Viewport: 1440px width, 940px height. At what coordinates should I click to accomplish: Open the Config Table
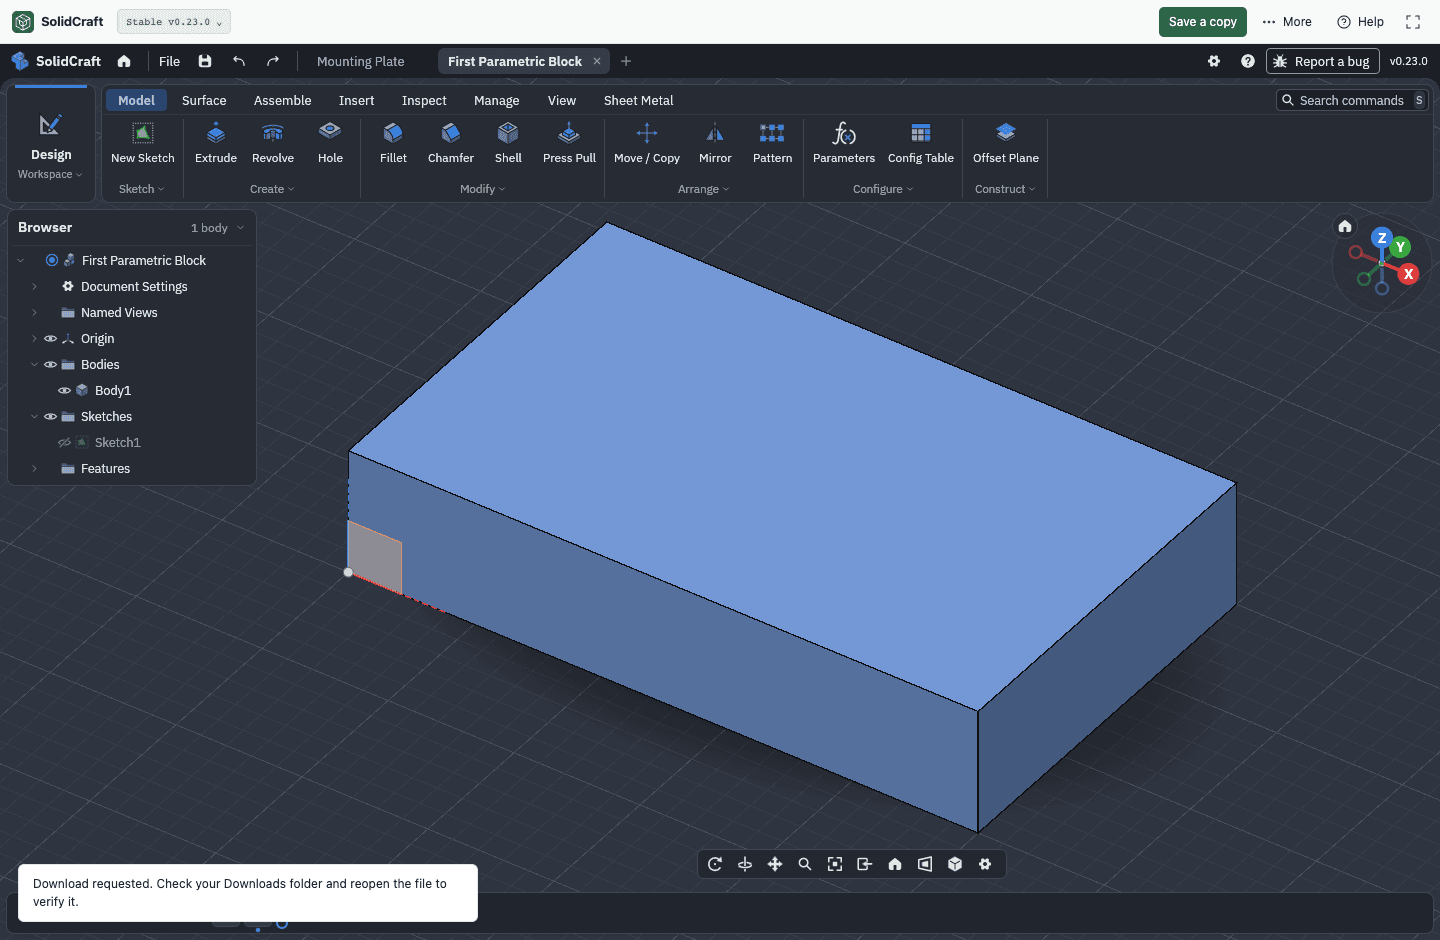[921, 143]
